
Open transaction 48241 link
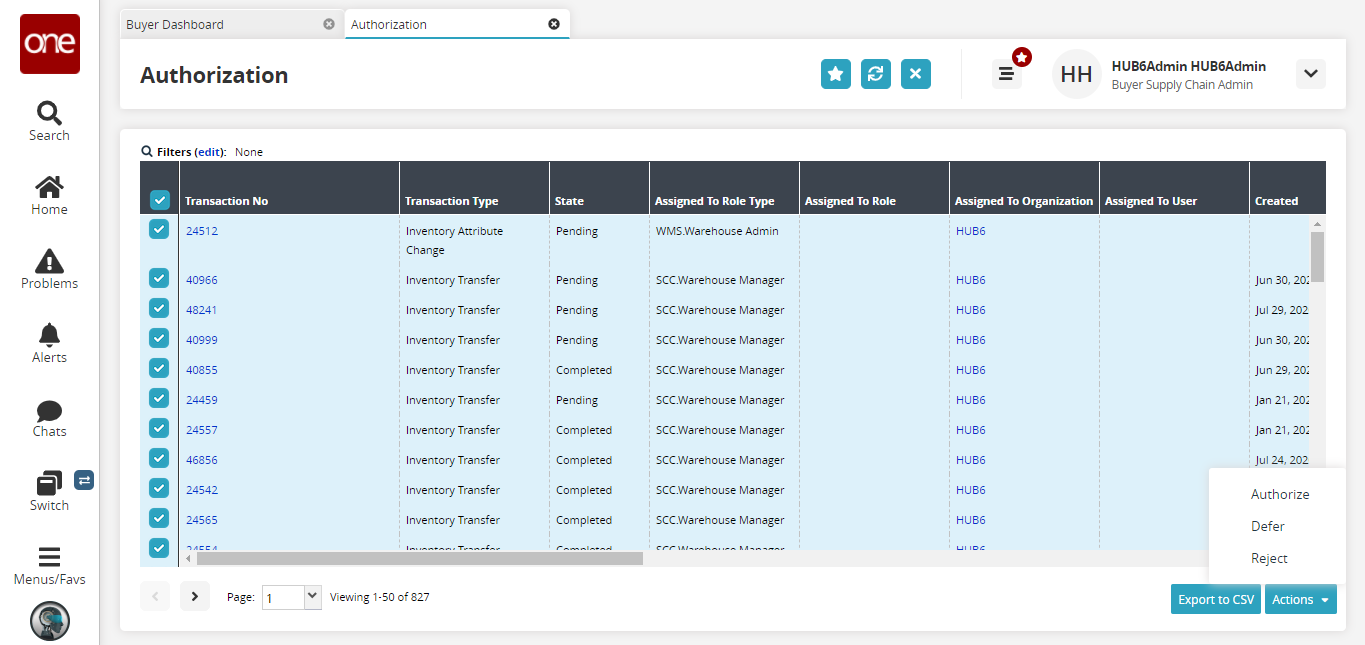click(x=201, y=310)
